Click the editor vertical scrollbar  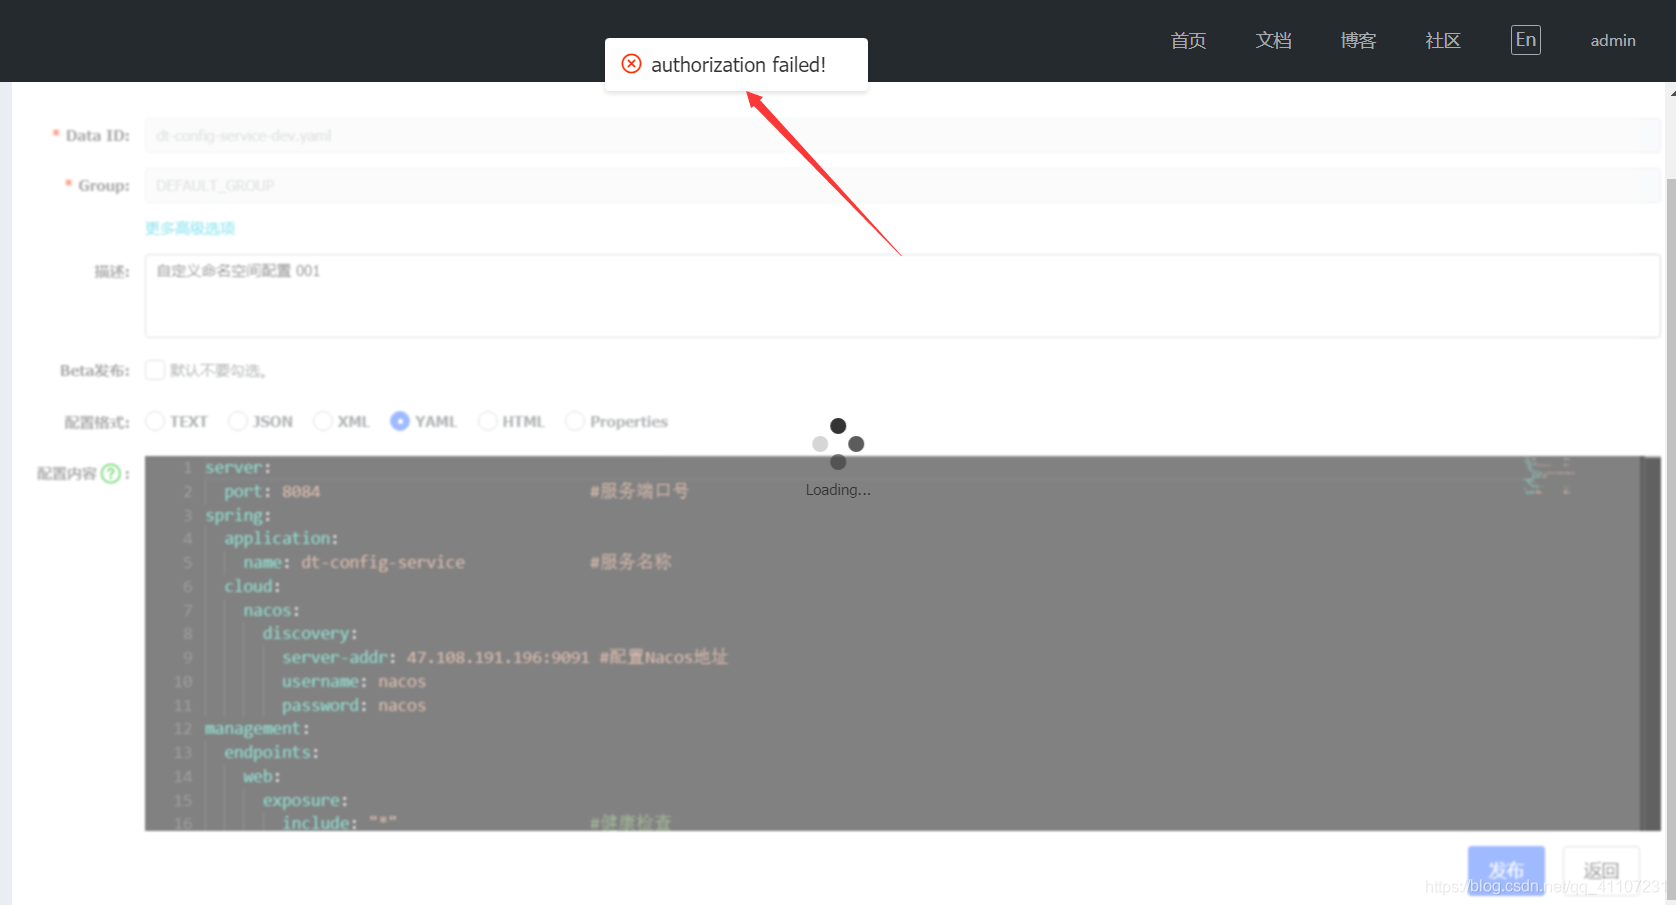[1651, 643]
